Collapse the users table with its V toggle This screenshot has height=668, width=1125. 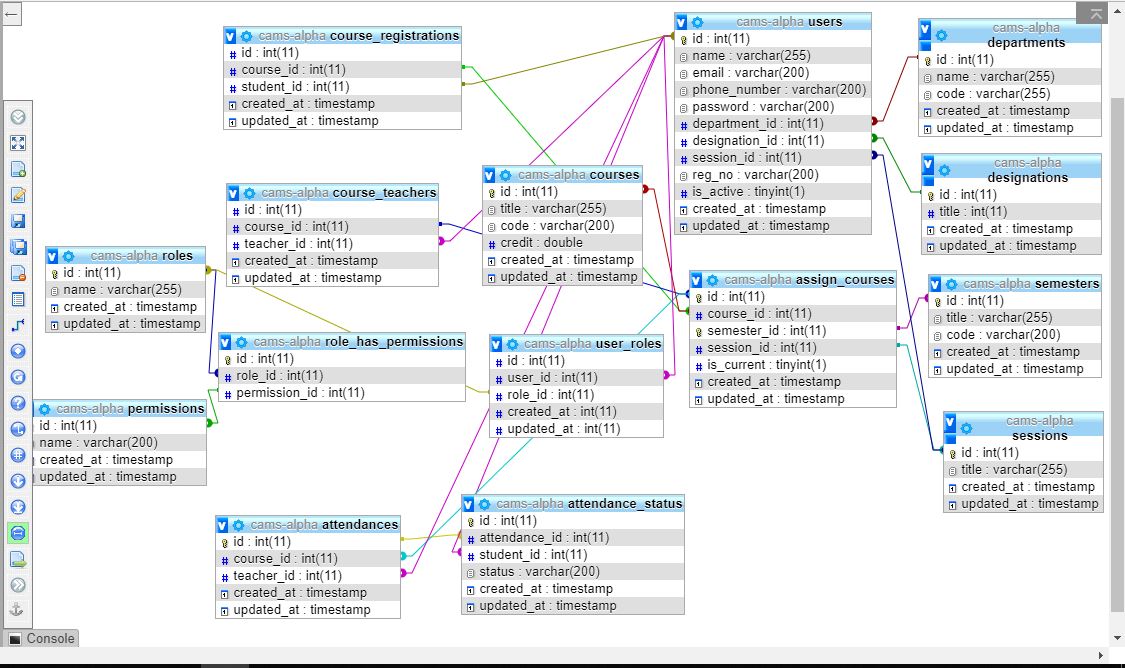pyautogui.click(x=682, y=22)
